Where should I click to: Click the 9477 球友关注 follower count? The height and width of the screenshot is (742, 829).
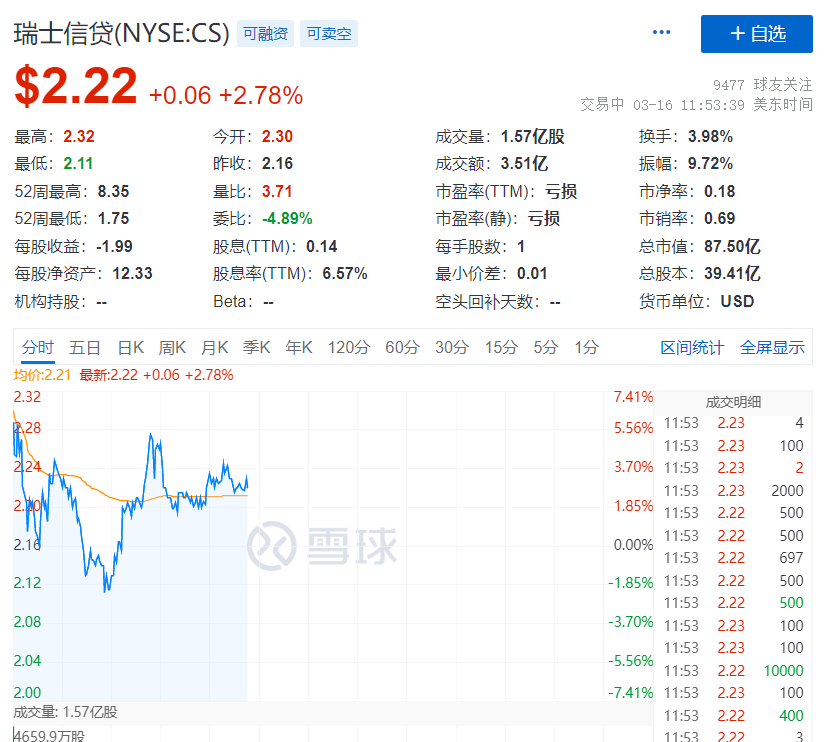[762, 85]
